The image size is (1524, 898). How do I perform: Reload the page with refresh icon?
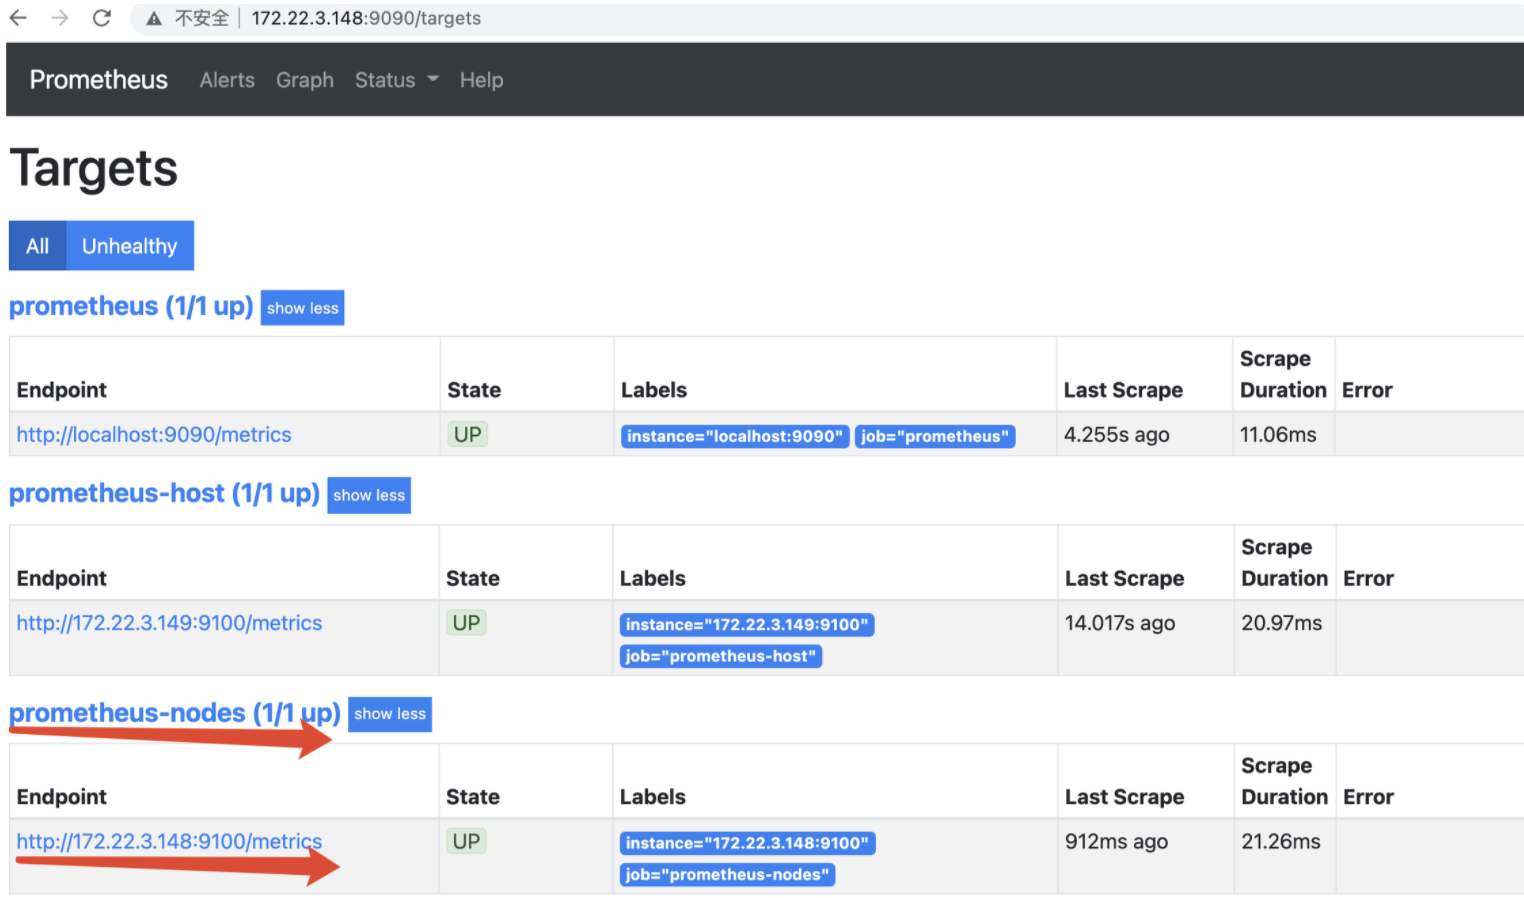click(101, 18)
